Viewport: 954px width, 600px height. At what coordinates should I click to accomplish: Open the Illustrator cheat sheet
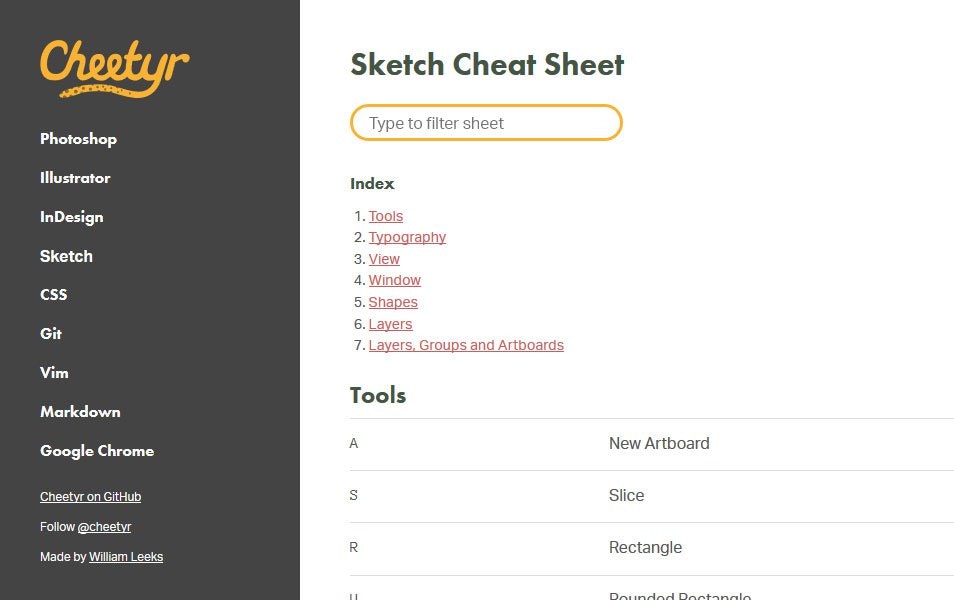point(75,178)
